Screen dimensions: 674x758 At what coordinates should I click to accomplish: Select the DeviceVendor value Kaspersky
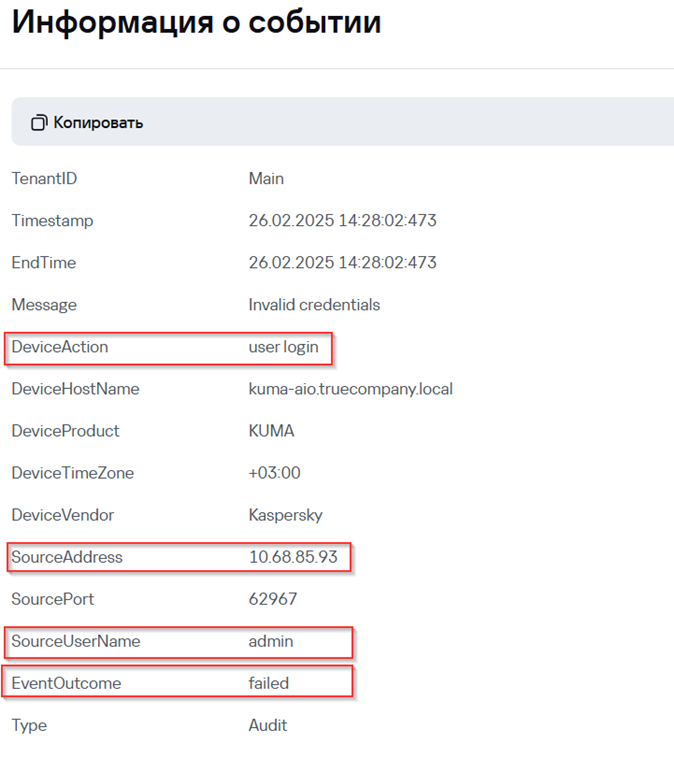coord(285,515)
